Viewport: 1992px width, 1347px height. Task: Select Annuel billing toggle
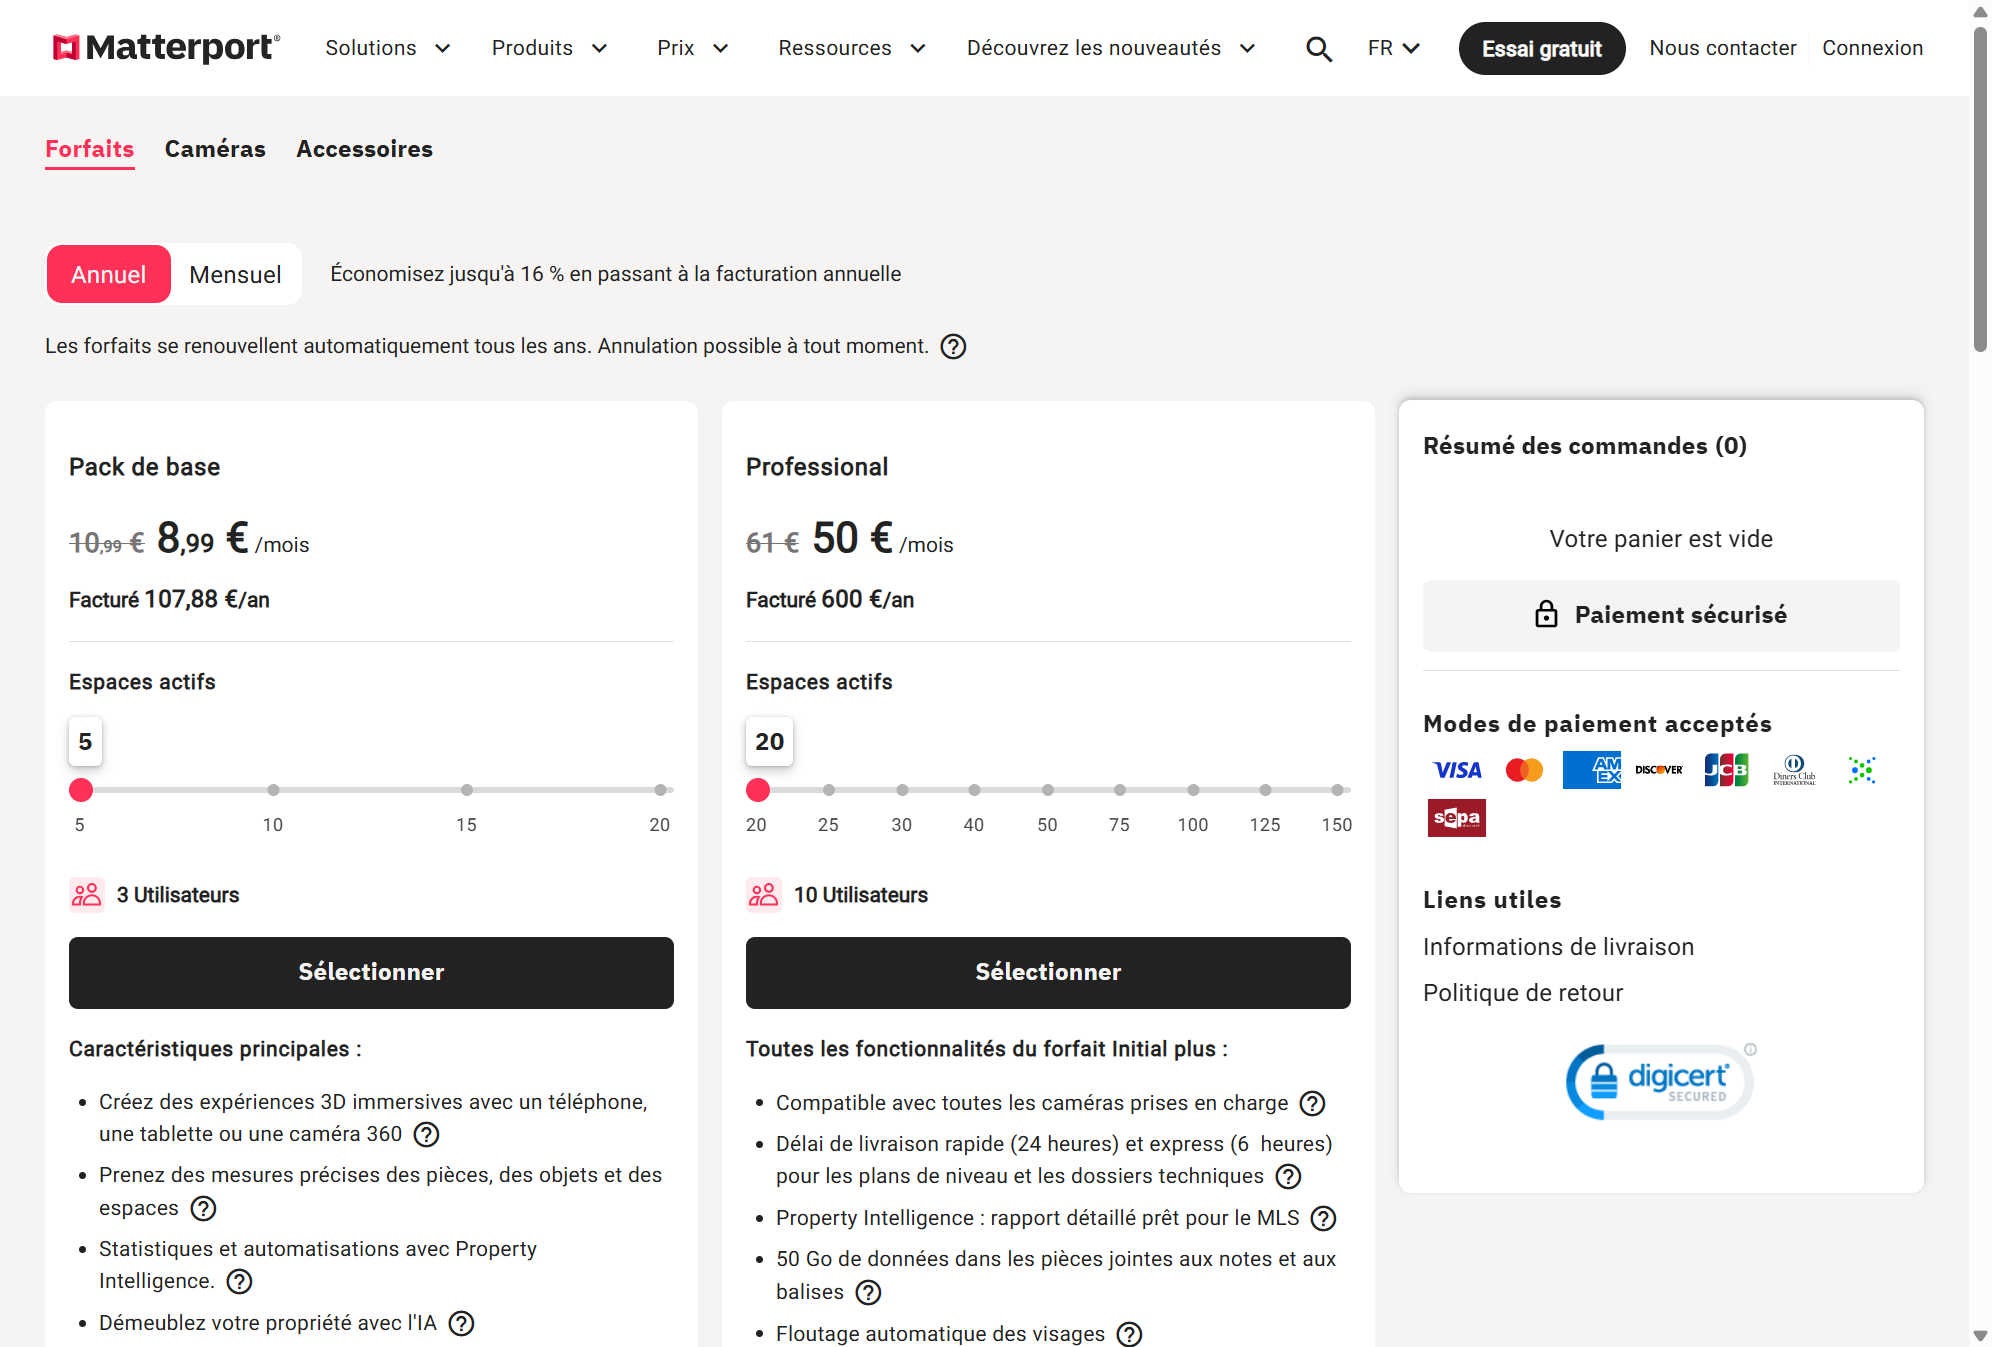tap(108, 274)
